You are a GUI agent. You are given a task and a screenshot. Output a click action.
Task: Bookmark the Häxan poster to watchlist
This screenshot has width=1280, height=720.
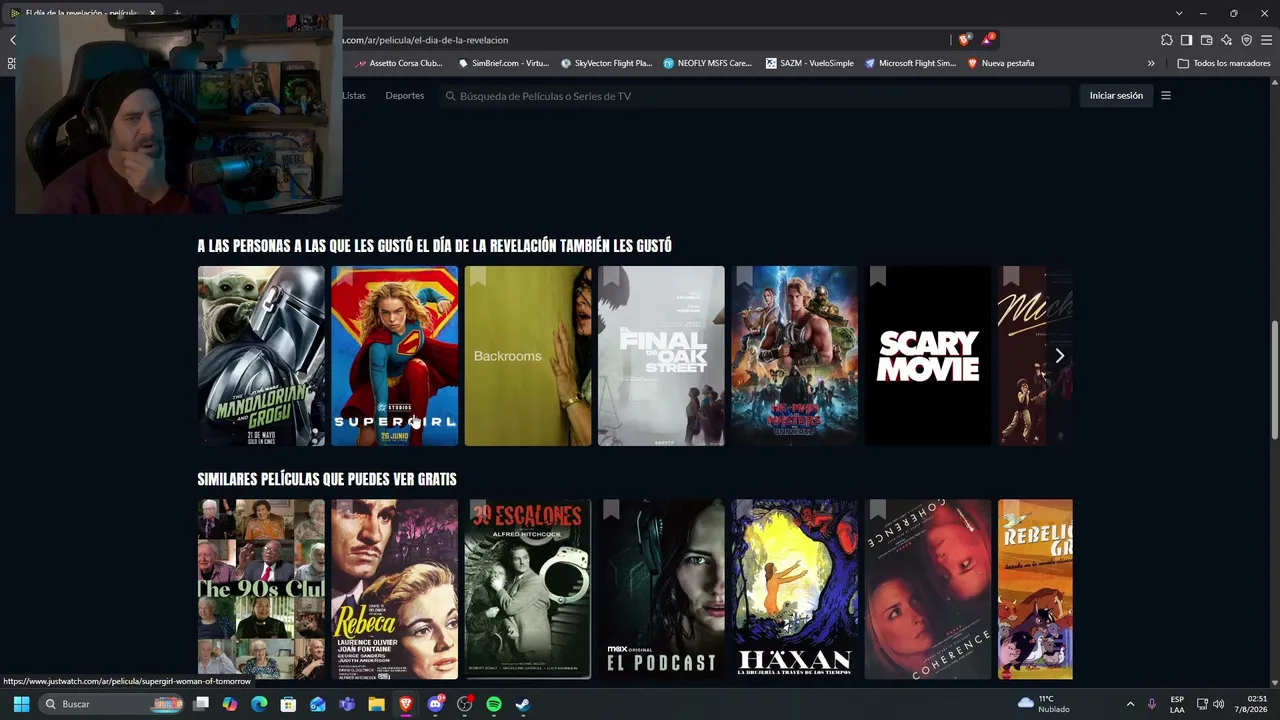point(744,510)
